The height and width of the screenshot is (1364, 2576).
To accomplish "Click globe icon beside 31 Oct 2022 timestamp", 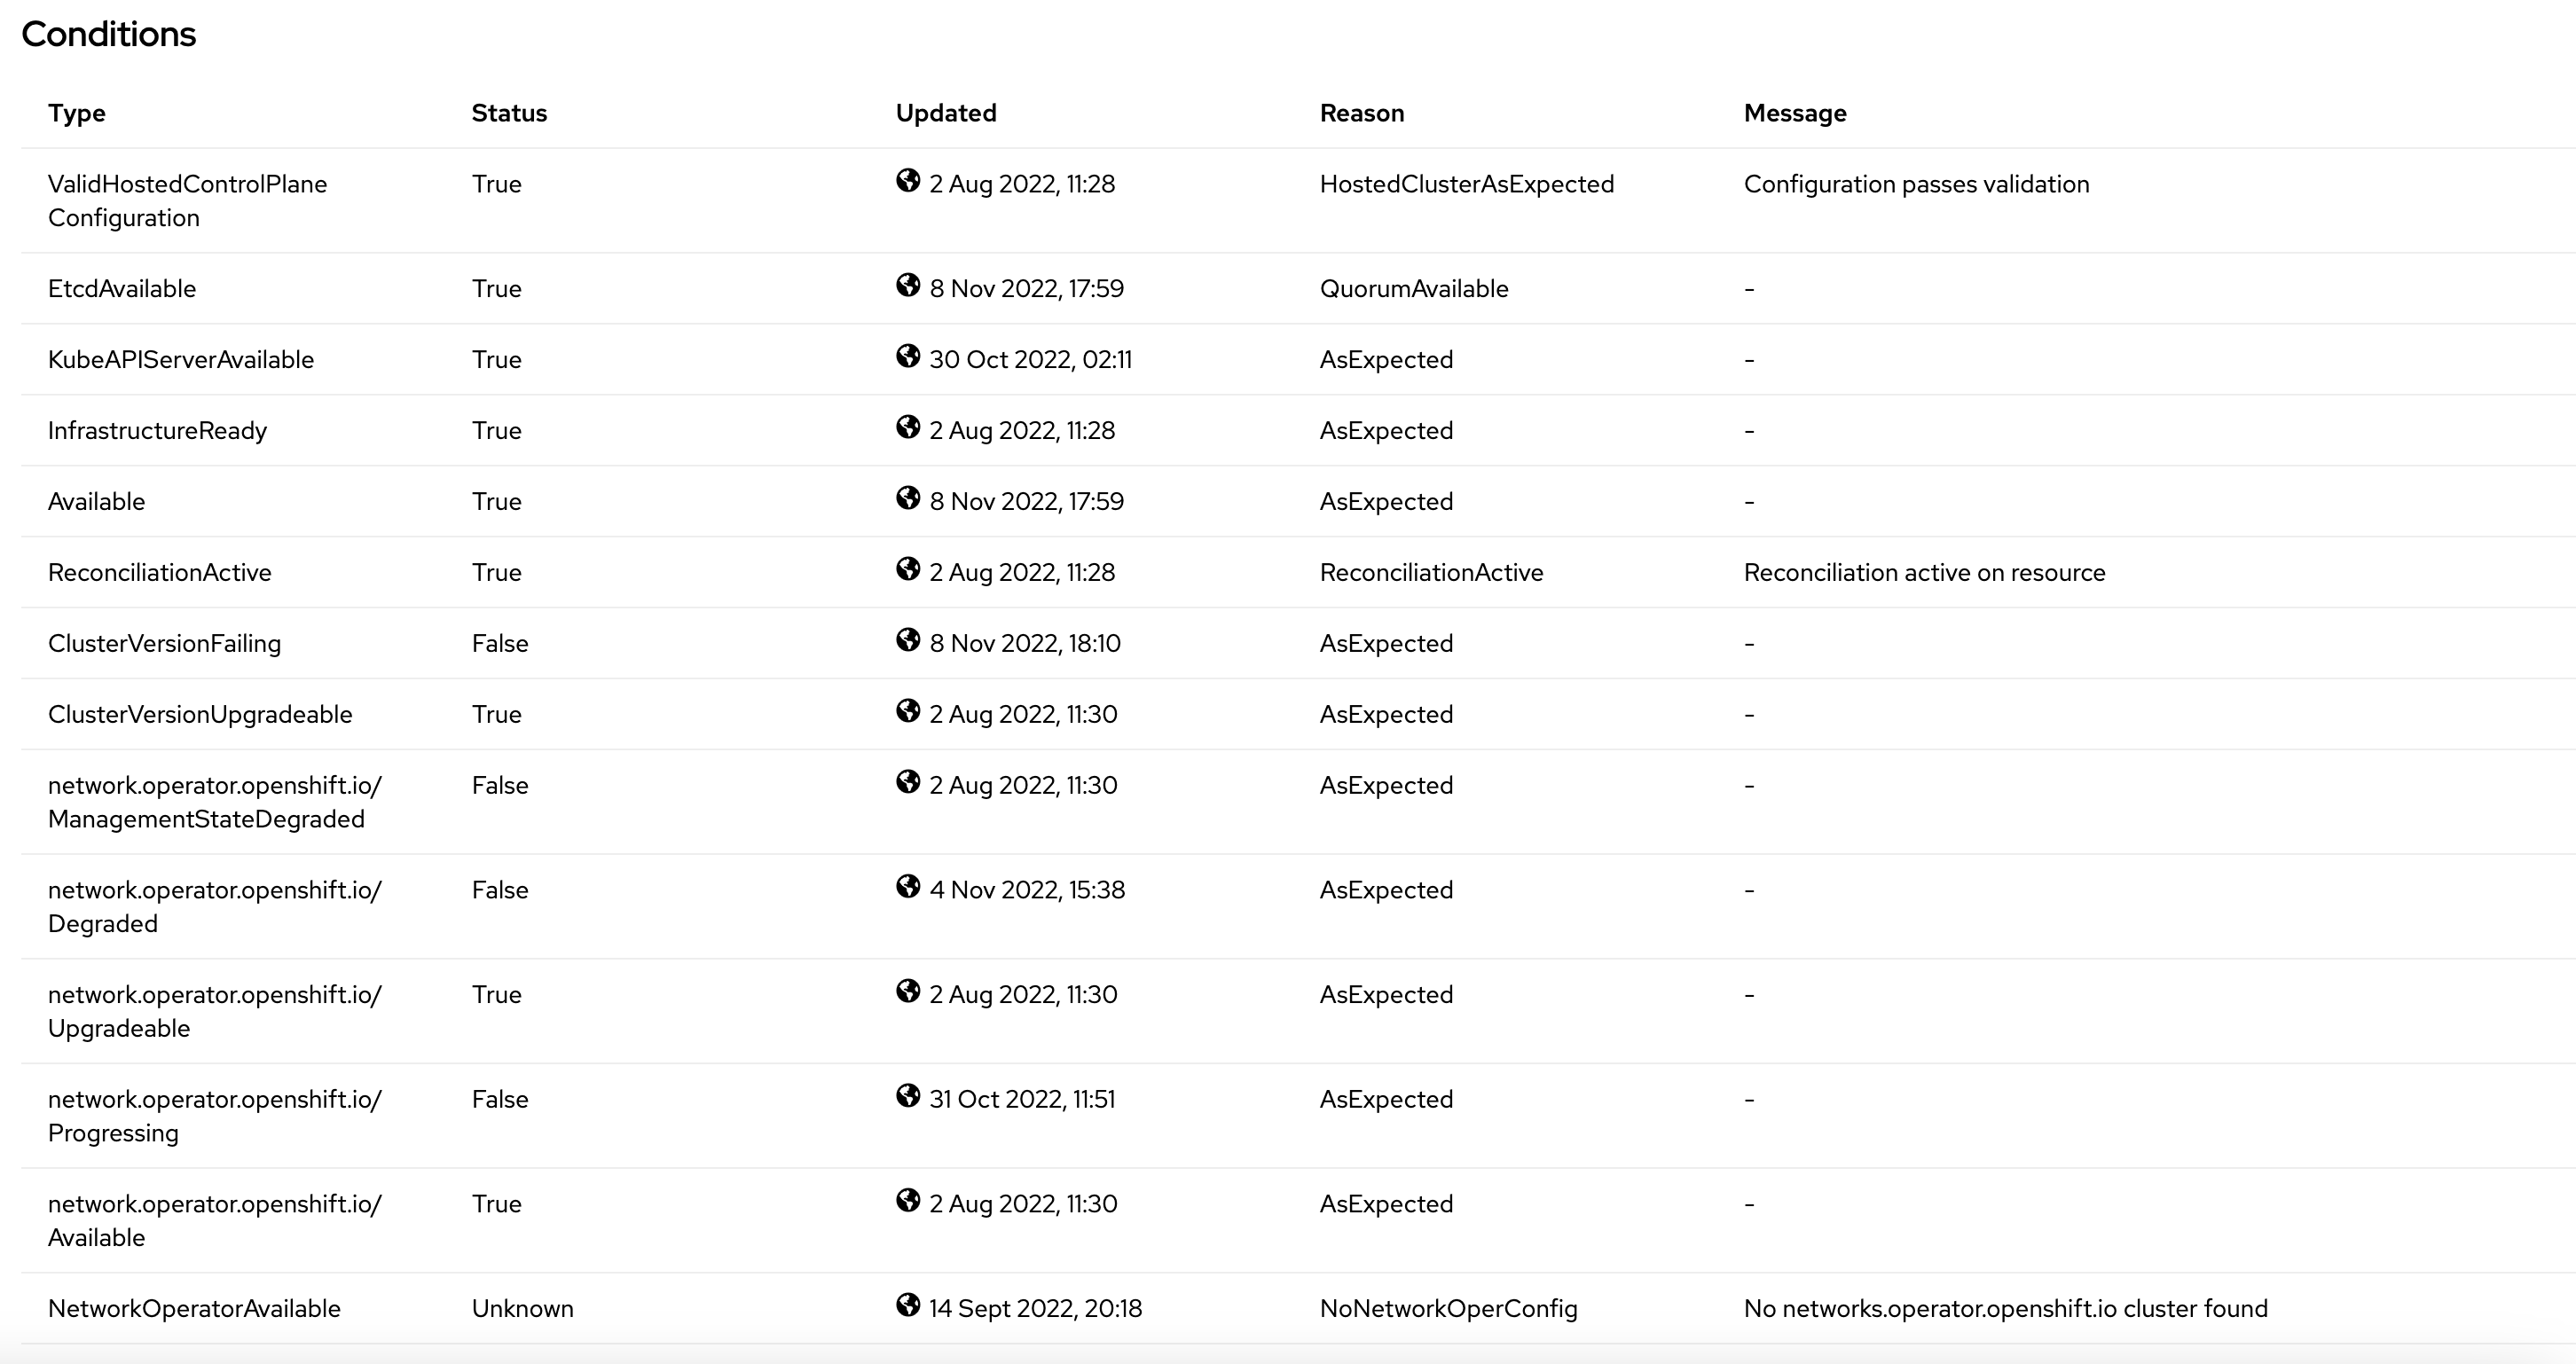I will [907, 1097].
